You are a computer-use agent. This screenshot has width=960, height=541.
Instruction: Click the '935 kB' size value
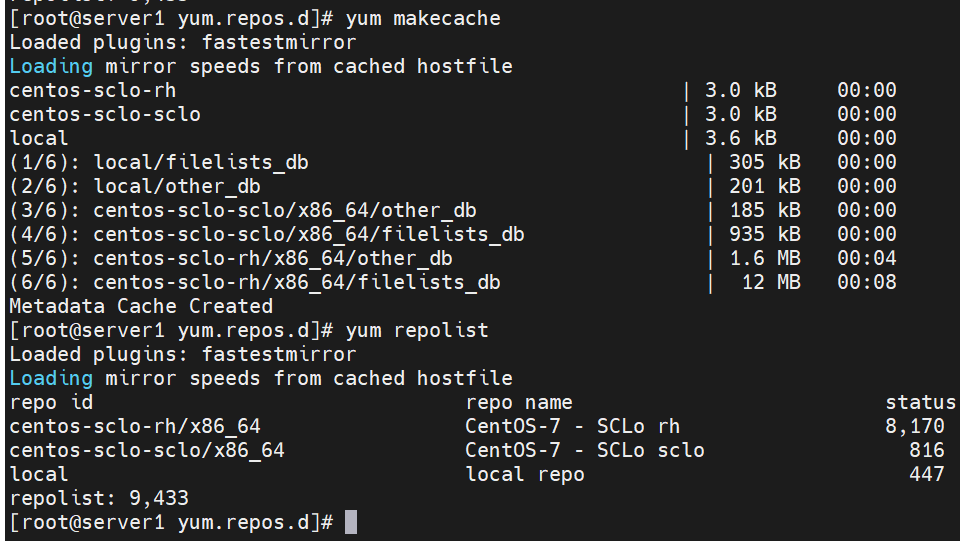click(x=765, y=234)
